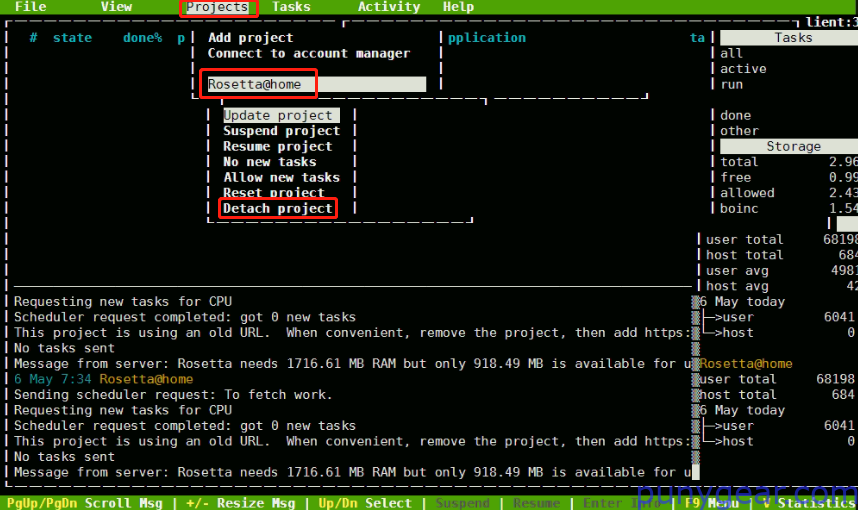
Task: Click PgUp/PgDn Scroll Msg hint in status bar
Action: click(84, 503)
